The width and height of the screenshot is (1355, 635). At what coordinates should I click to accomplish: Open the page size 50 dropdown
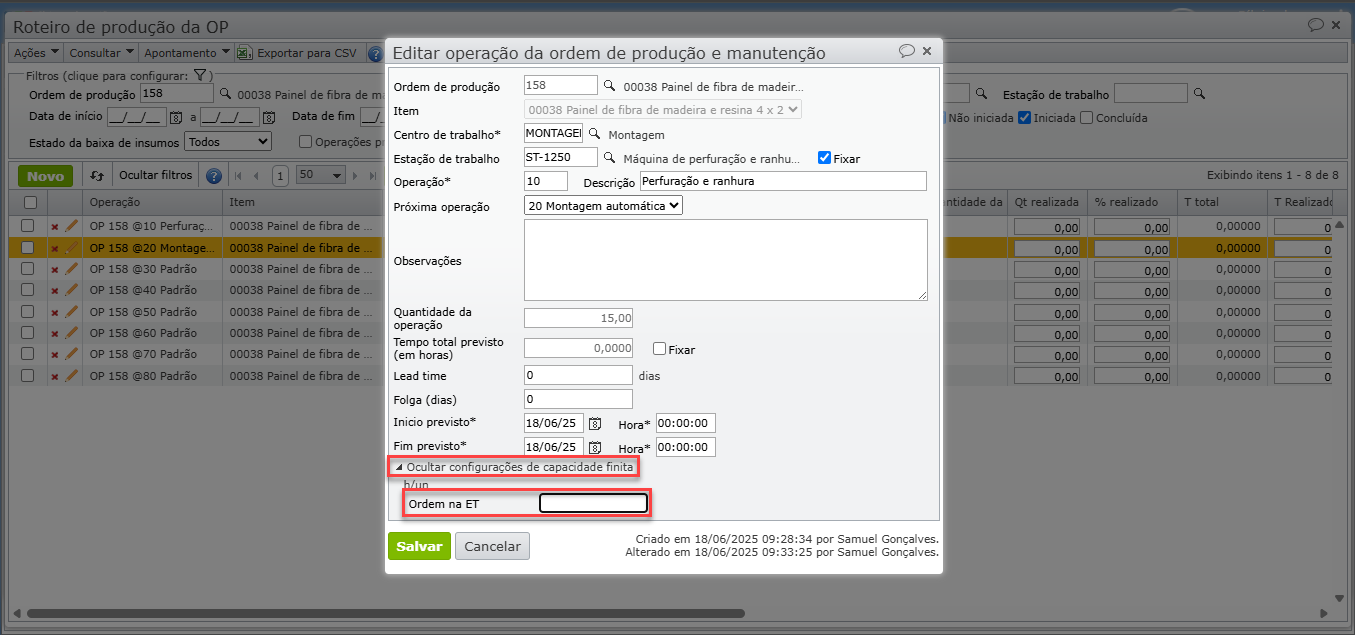click(x=321, y=175)
